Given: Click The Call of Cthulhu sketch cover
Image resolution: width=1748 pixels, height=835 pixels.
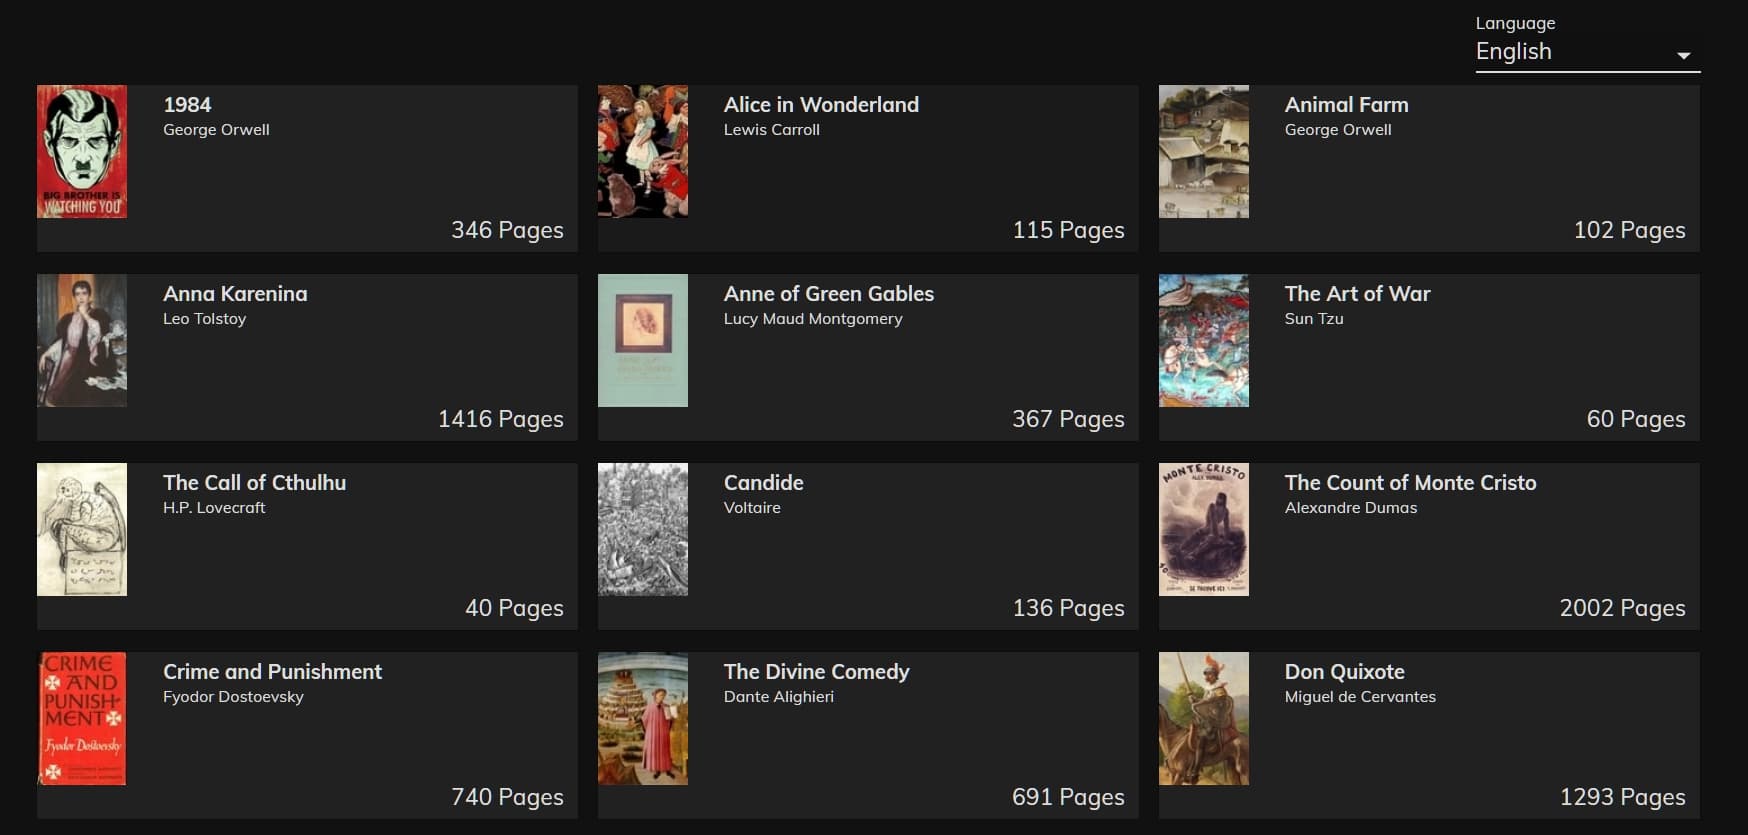Looking at the screenshot, I should pyautogui.click(x=82, y=529).
